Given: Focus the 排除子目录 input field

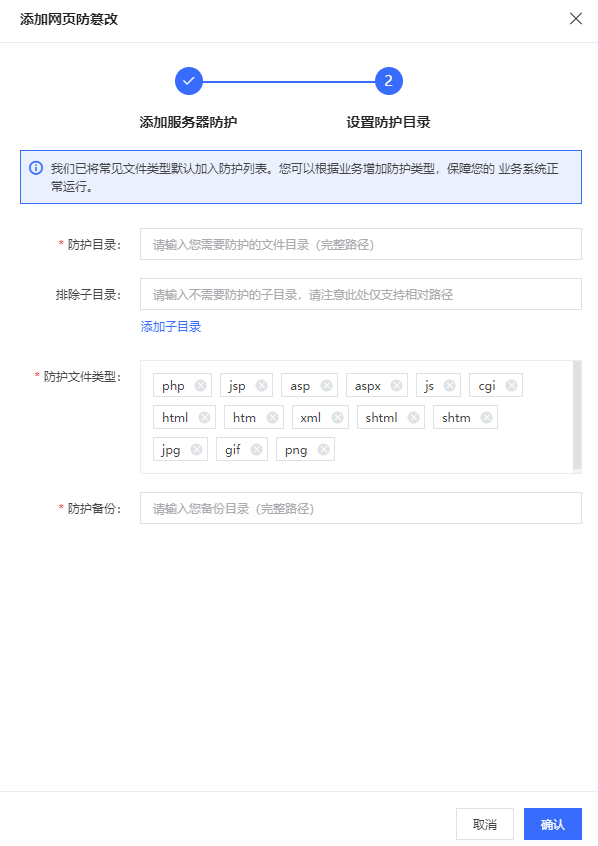Looking at the screenshot, I should tap(361, 294).
